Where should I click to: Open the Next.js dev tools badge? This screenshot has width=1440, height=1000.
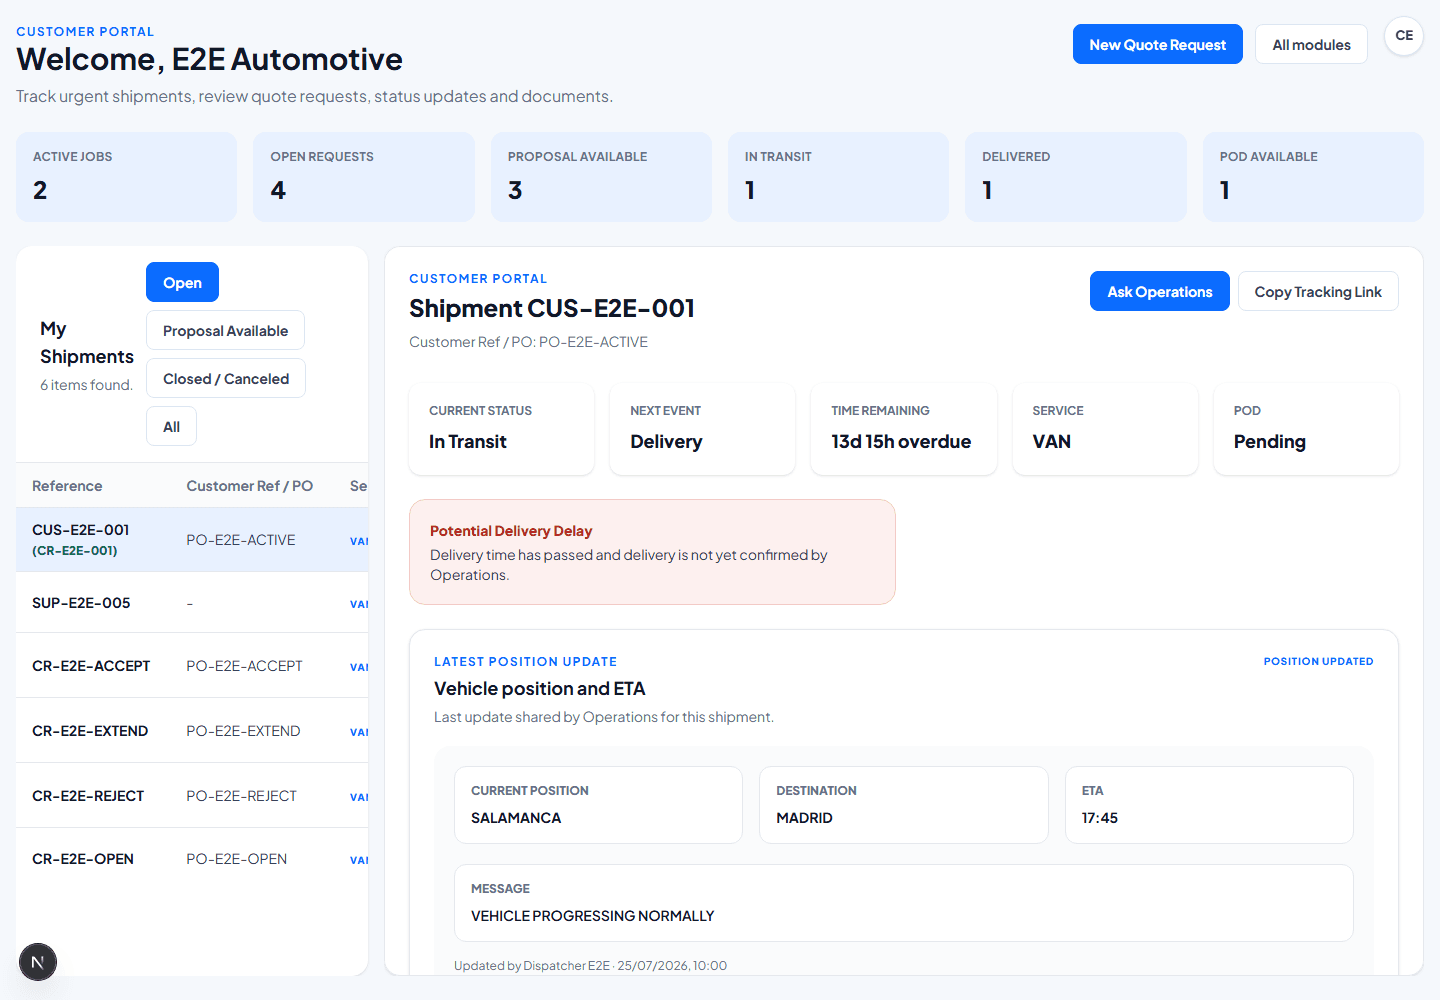(38, 962)
